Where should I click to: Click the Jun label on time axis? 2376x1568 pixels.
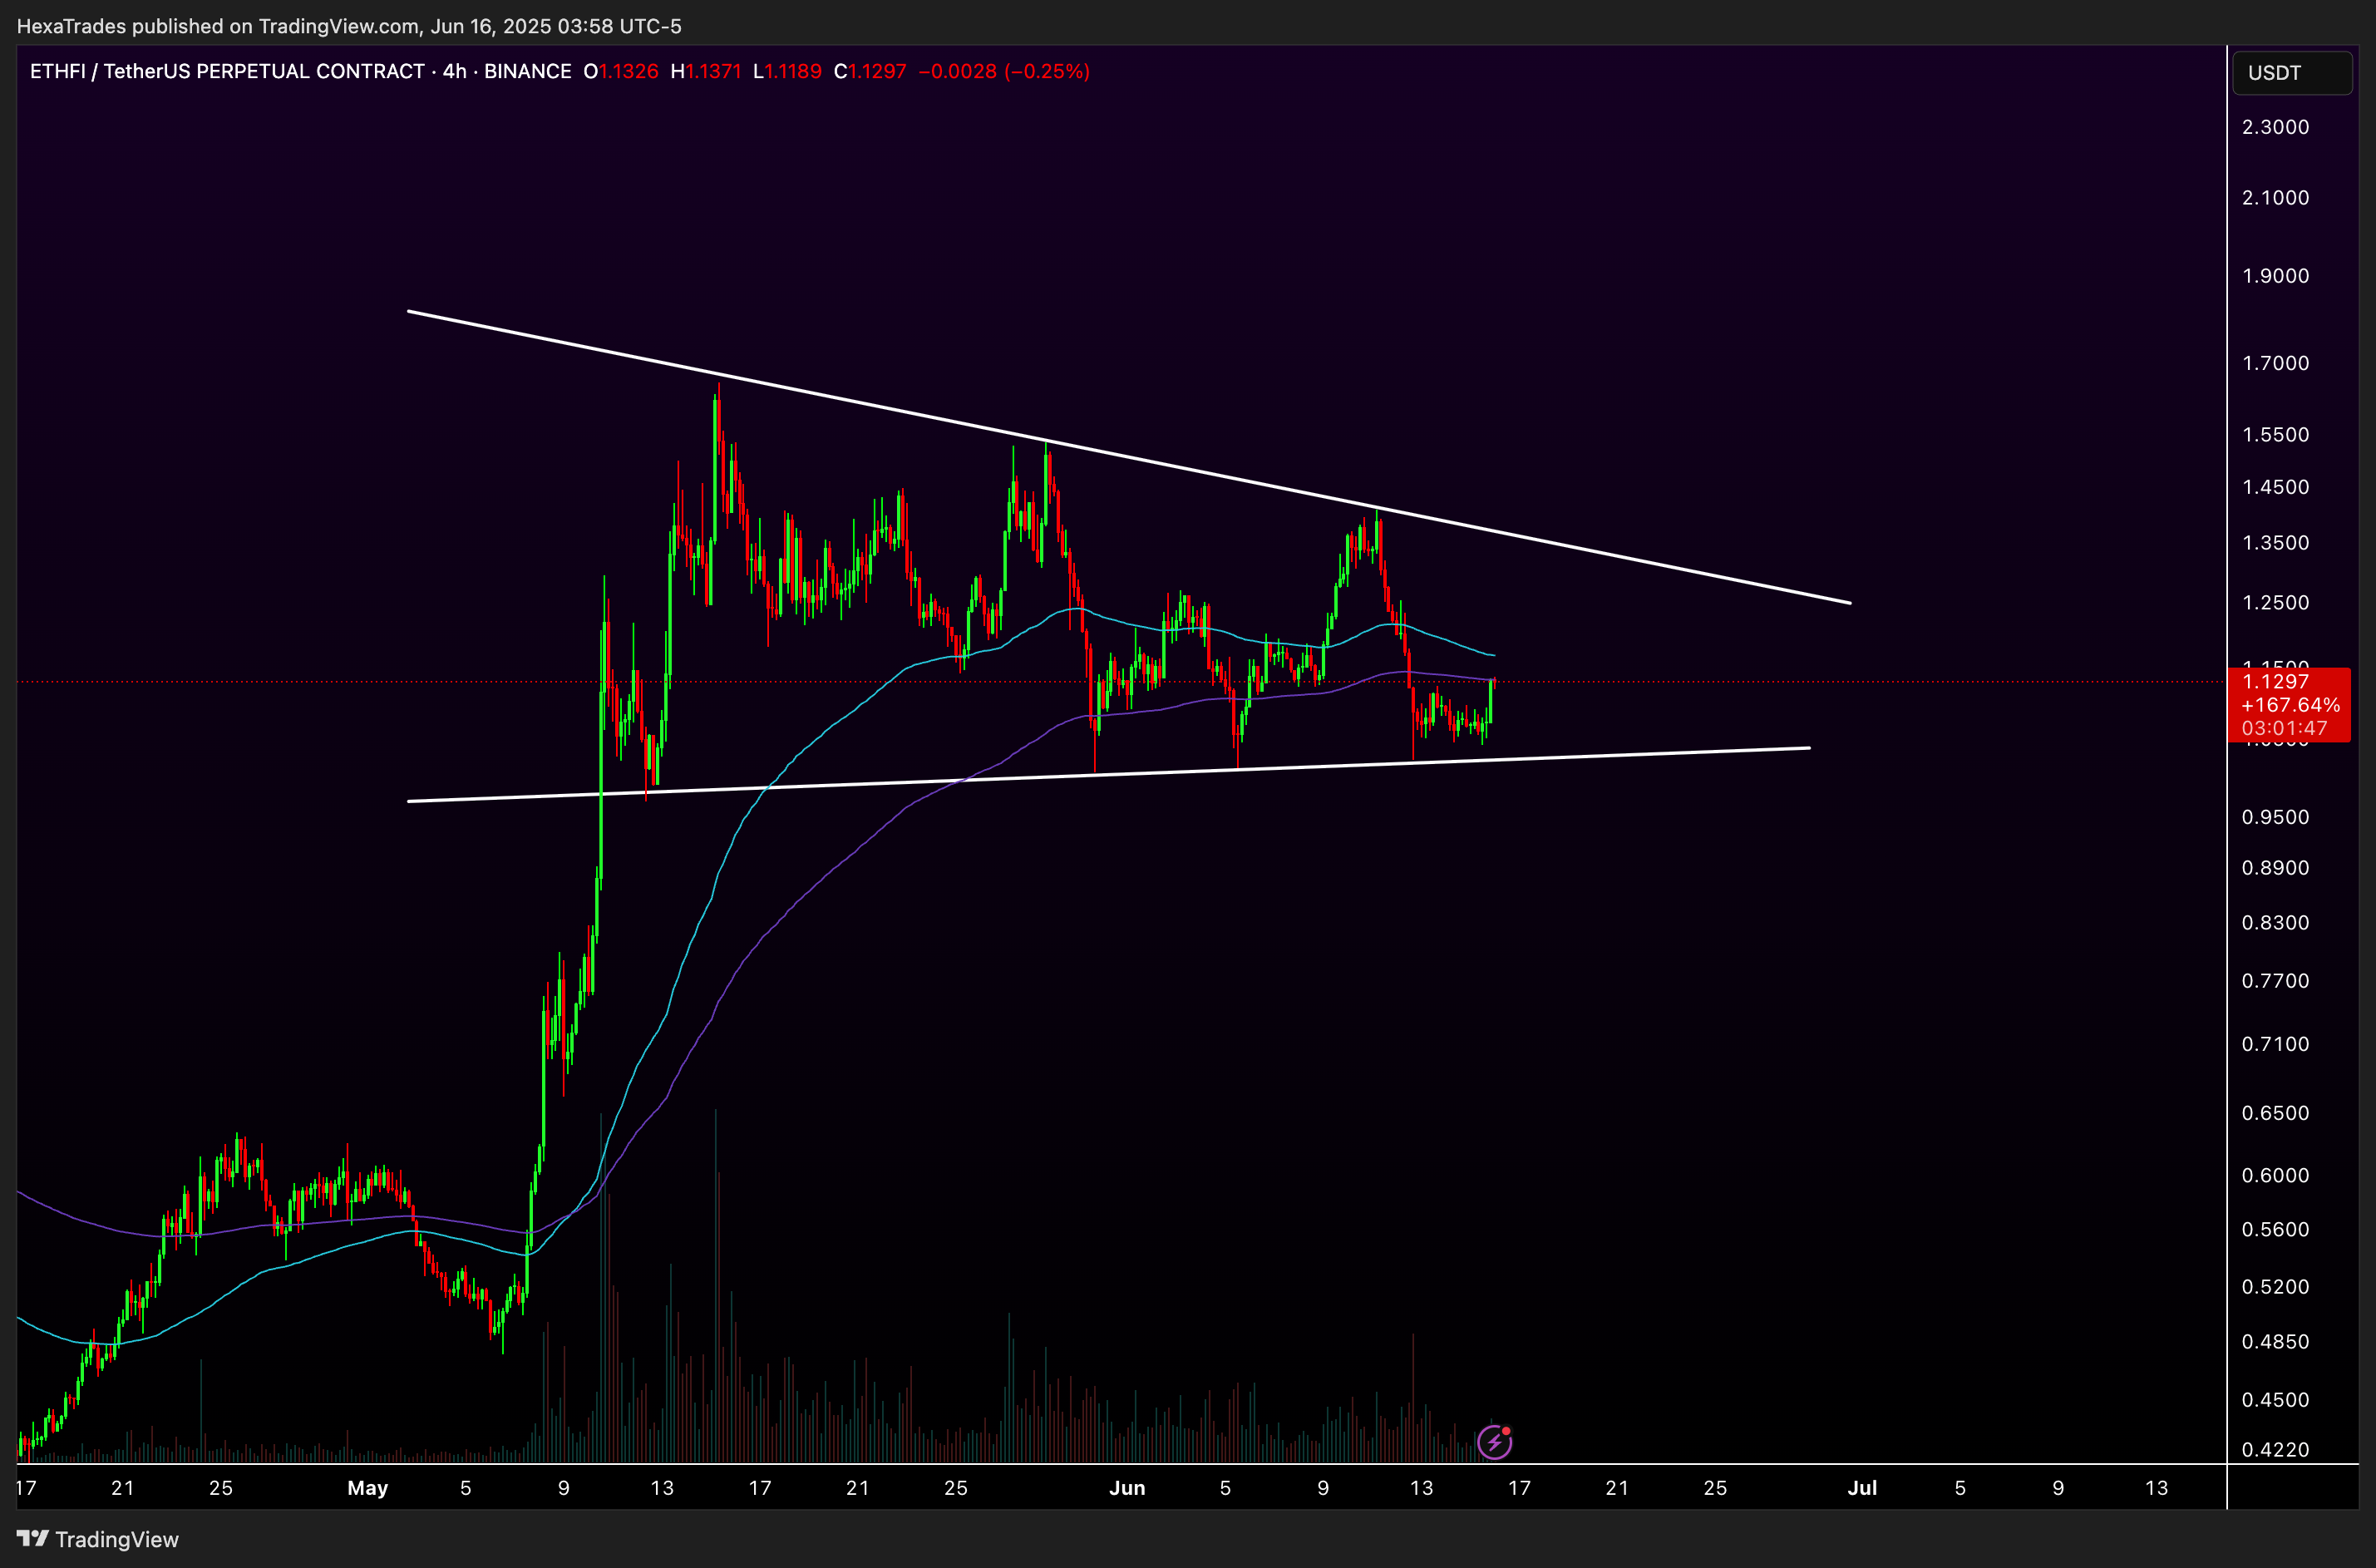coord(1127,1488)
